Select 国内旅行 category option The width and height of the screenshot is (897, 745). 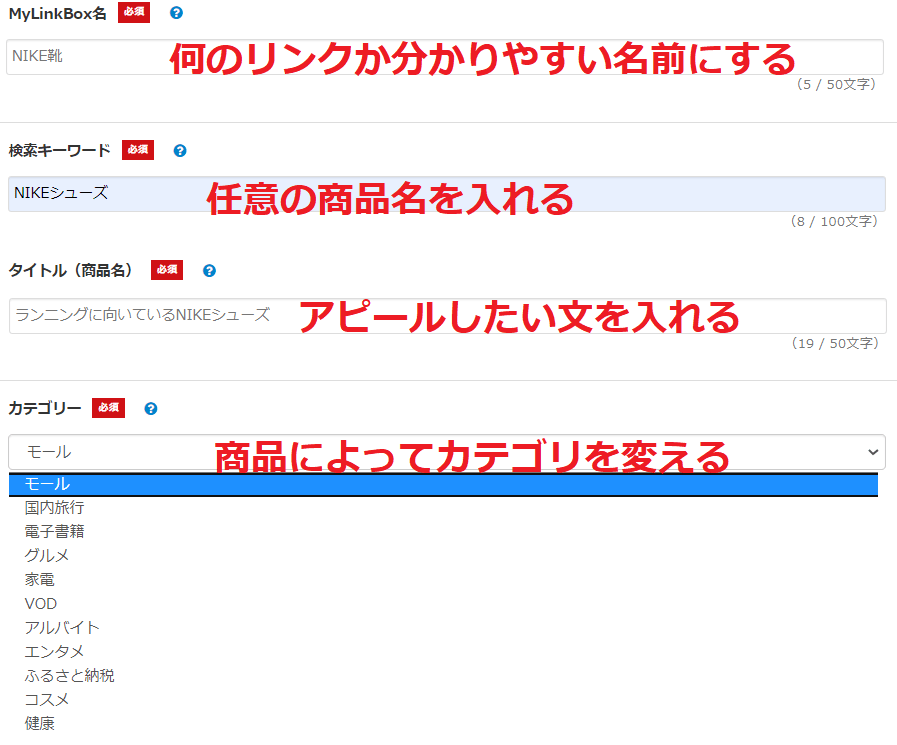tap(443, 508)
